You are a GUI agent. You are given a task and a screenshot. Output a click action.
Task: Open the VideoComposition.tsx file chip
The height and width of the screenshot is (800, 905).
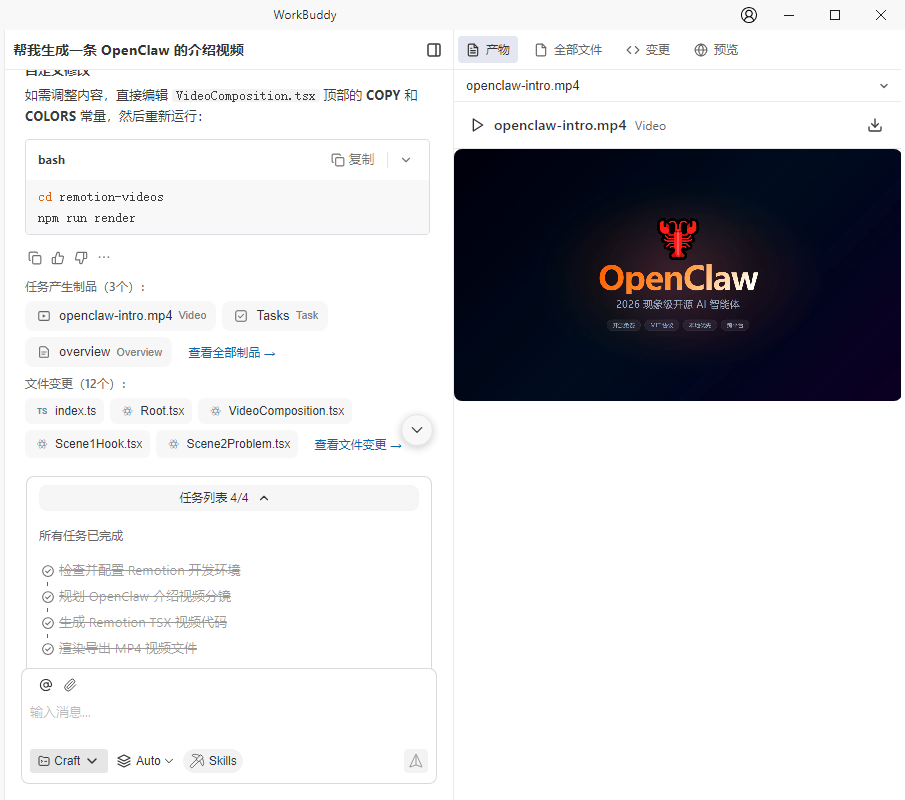pos(275,411)
